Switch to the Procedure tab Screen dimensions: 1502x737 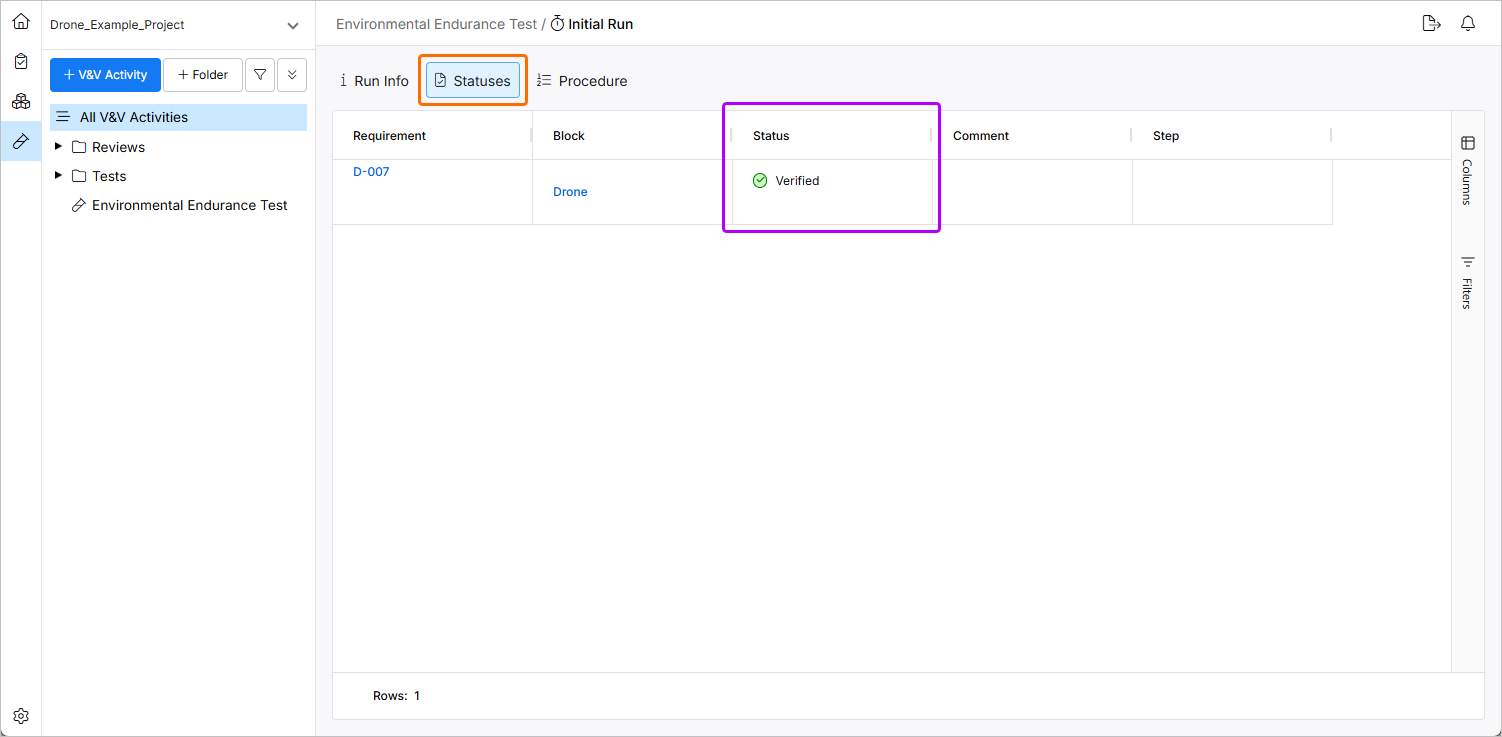tap(582, 81)
